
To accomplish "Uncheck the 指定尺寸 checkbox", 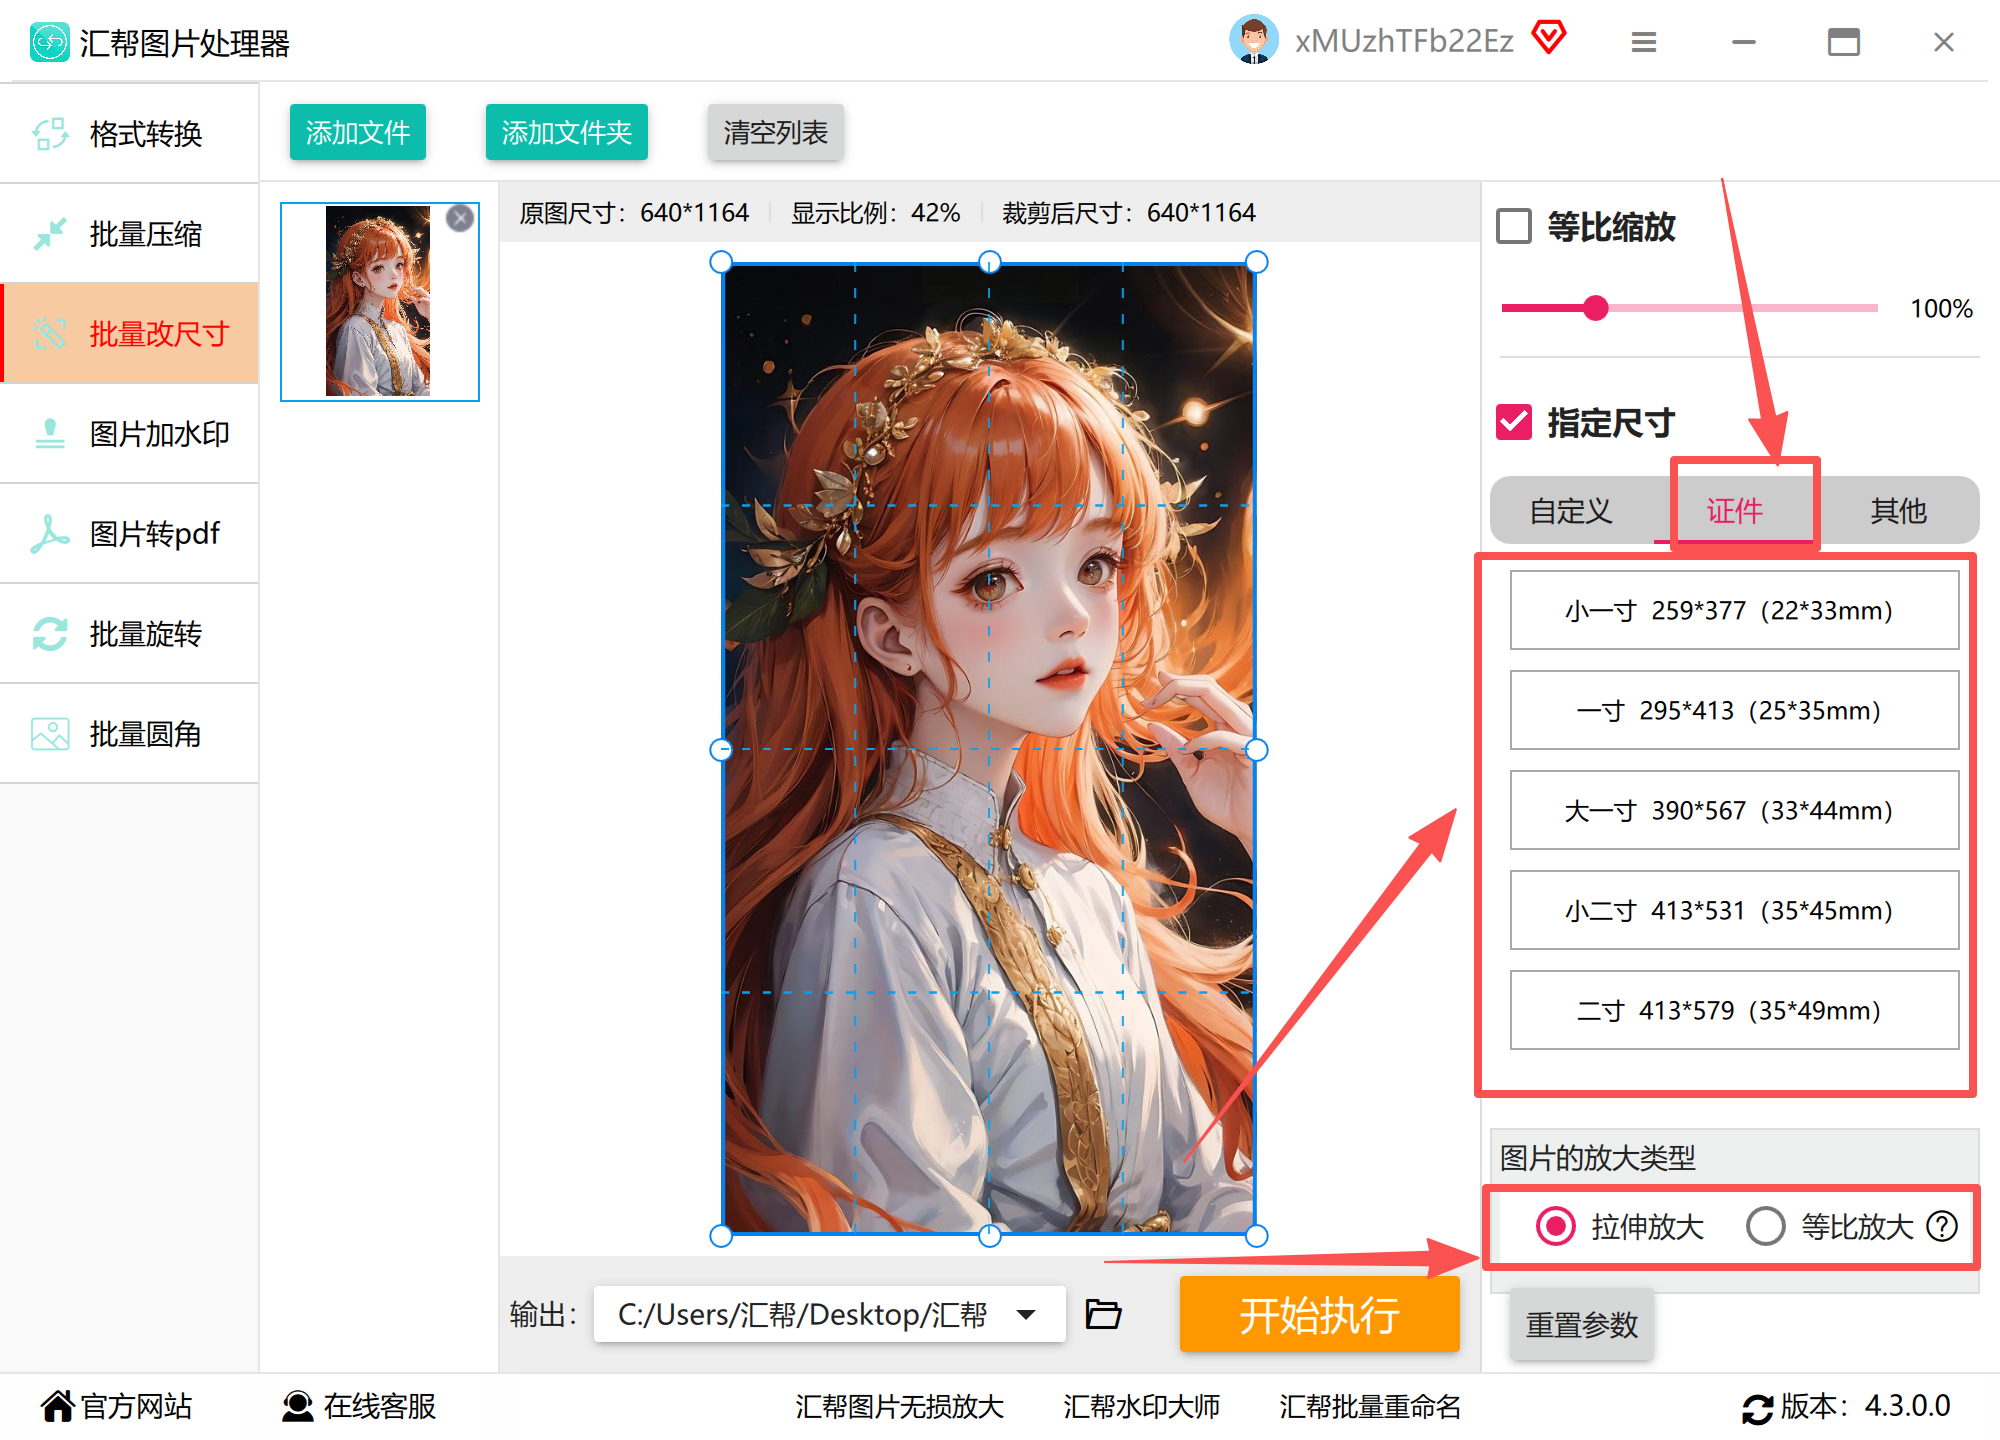I will 1514,422.
